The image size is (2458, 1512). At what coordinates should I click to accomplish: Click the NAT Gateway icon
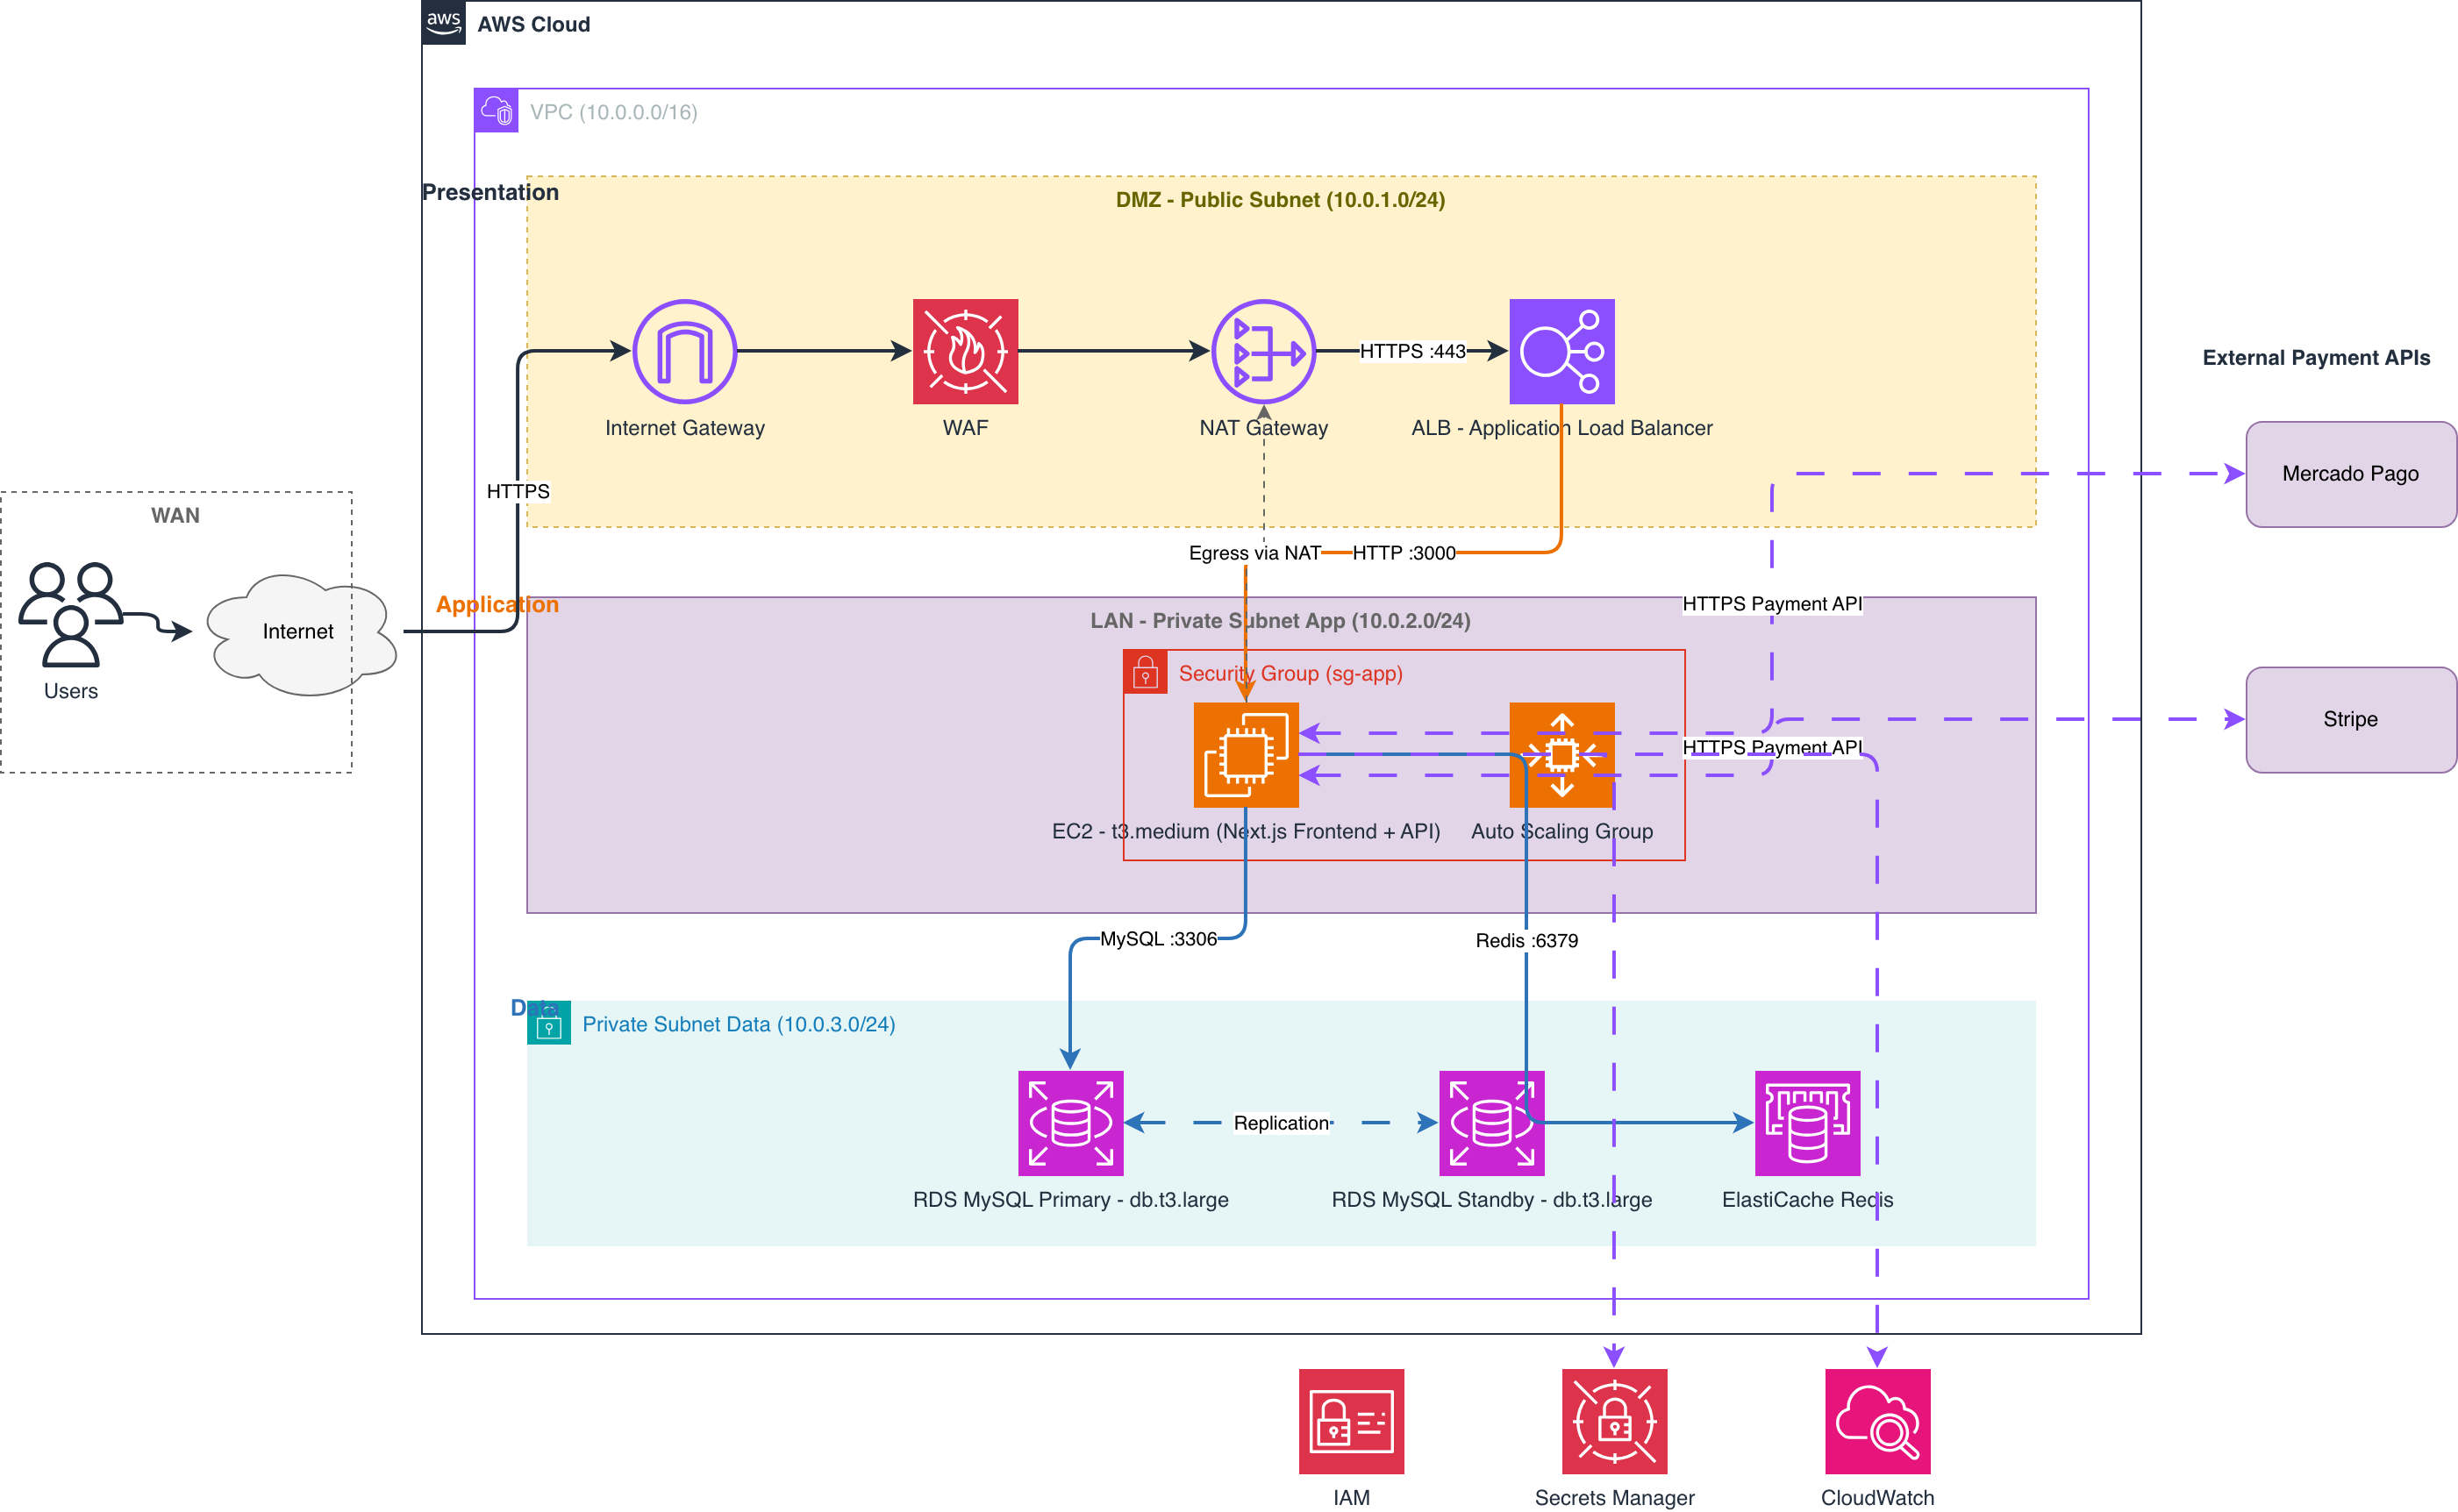[1264, 351]
